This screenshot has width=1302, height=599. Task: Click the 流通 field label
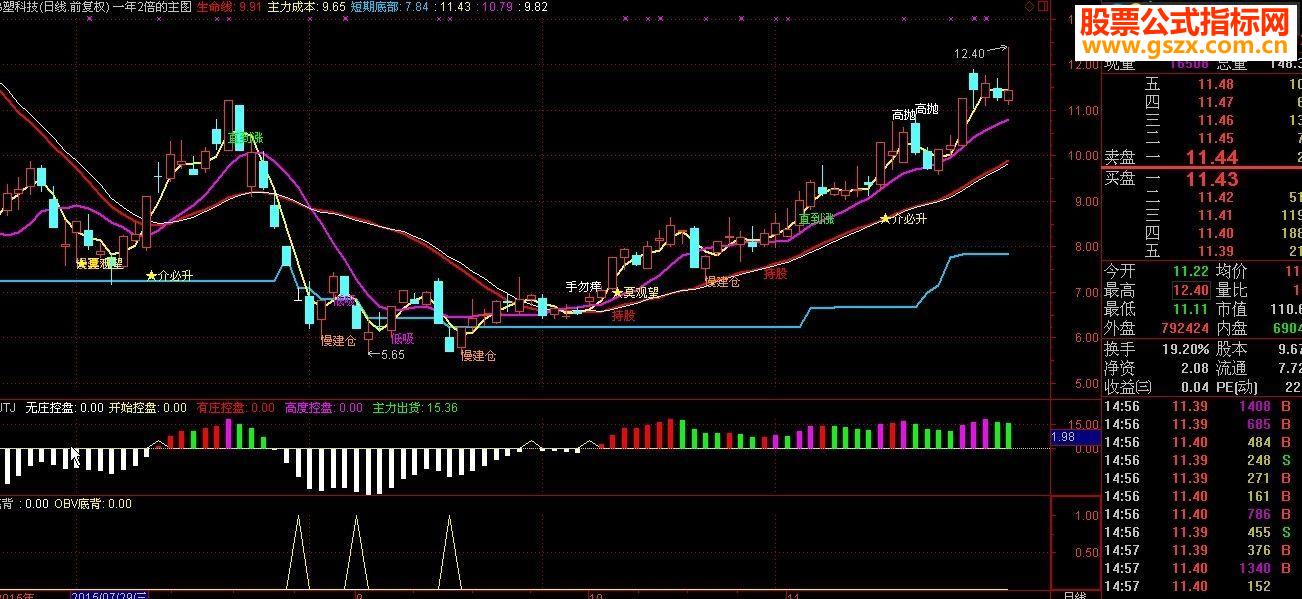click(x=1233, y=368)
